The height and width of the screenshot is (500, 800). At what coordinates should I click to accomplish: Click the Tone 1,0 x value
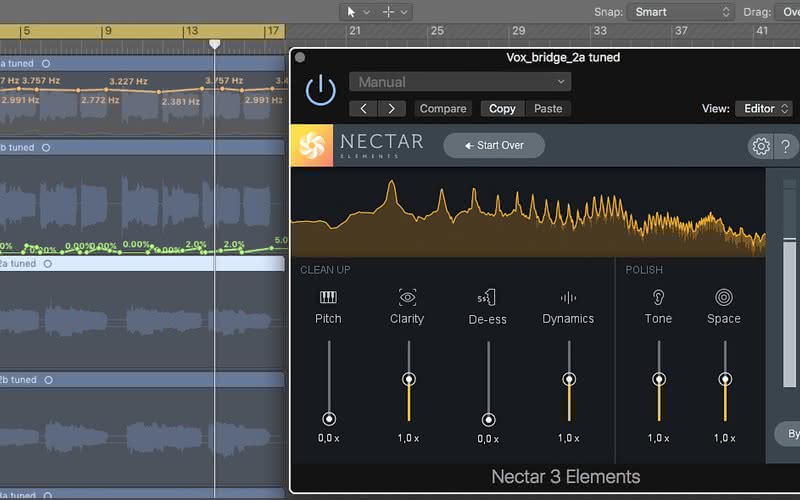click(658, 438)
